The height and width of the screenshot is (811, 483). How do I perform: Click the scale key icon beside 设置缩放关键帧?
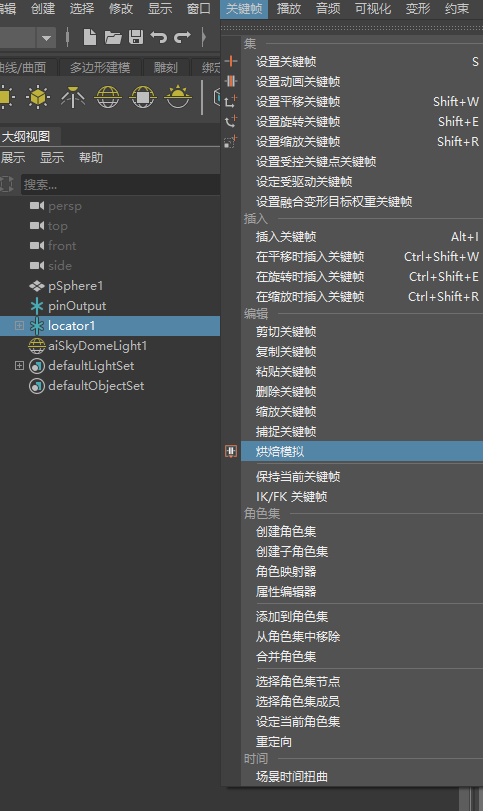(231, 141)
